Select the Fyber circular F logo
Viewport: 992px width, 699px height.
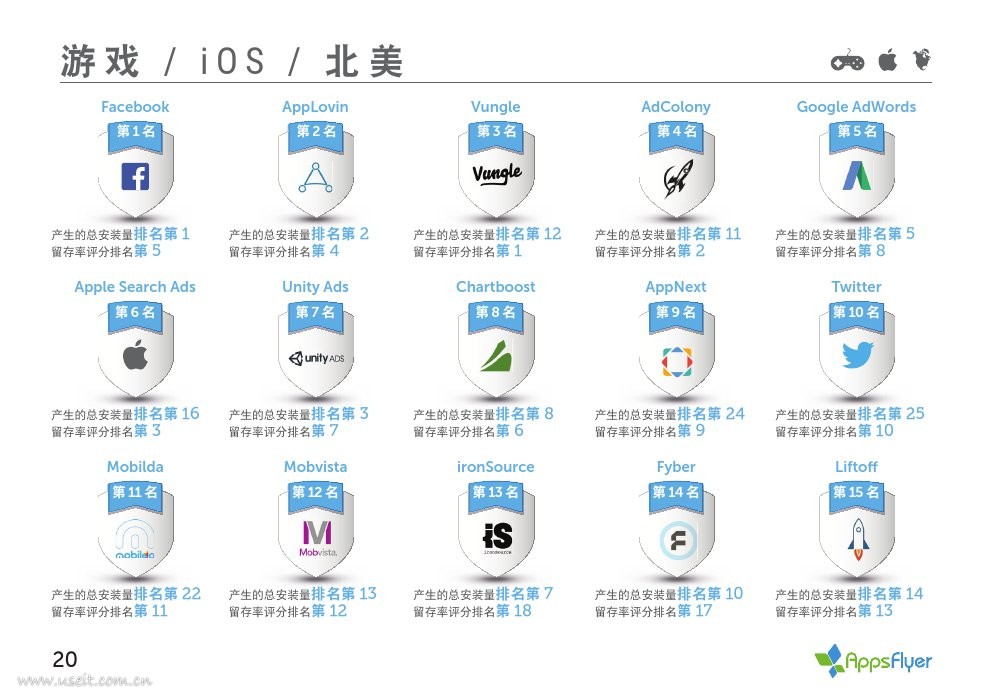point(678,541)
